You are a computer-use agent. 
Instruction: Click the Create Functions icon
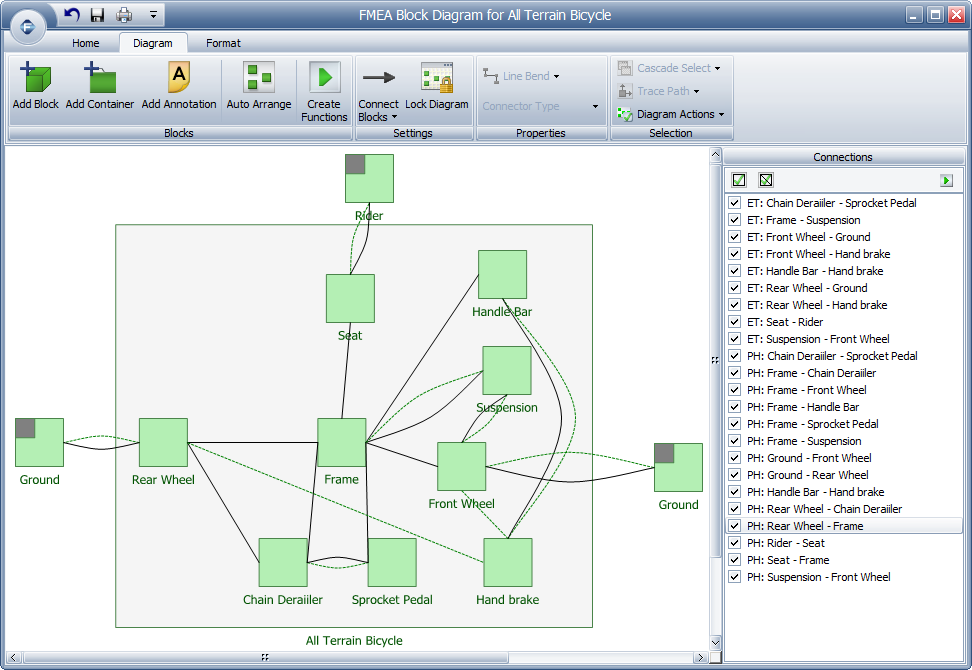pos(324,79)
